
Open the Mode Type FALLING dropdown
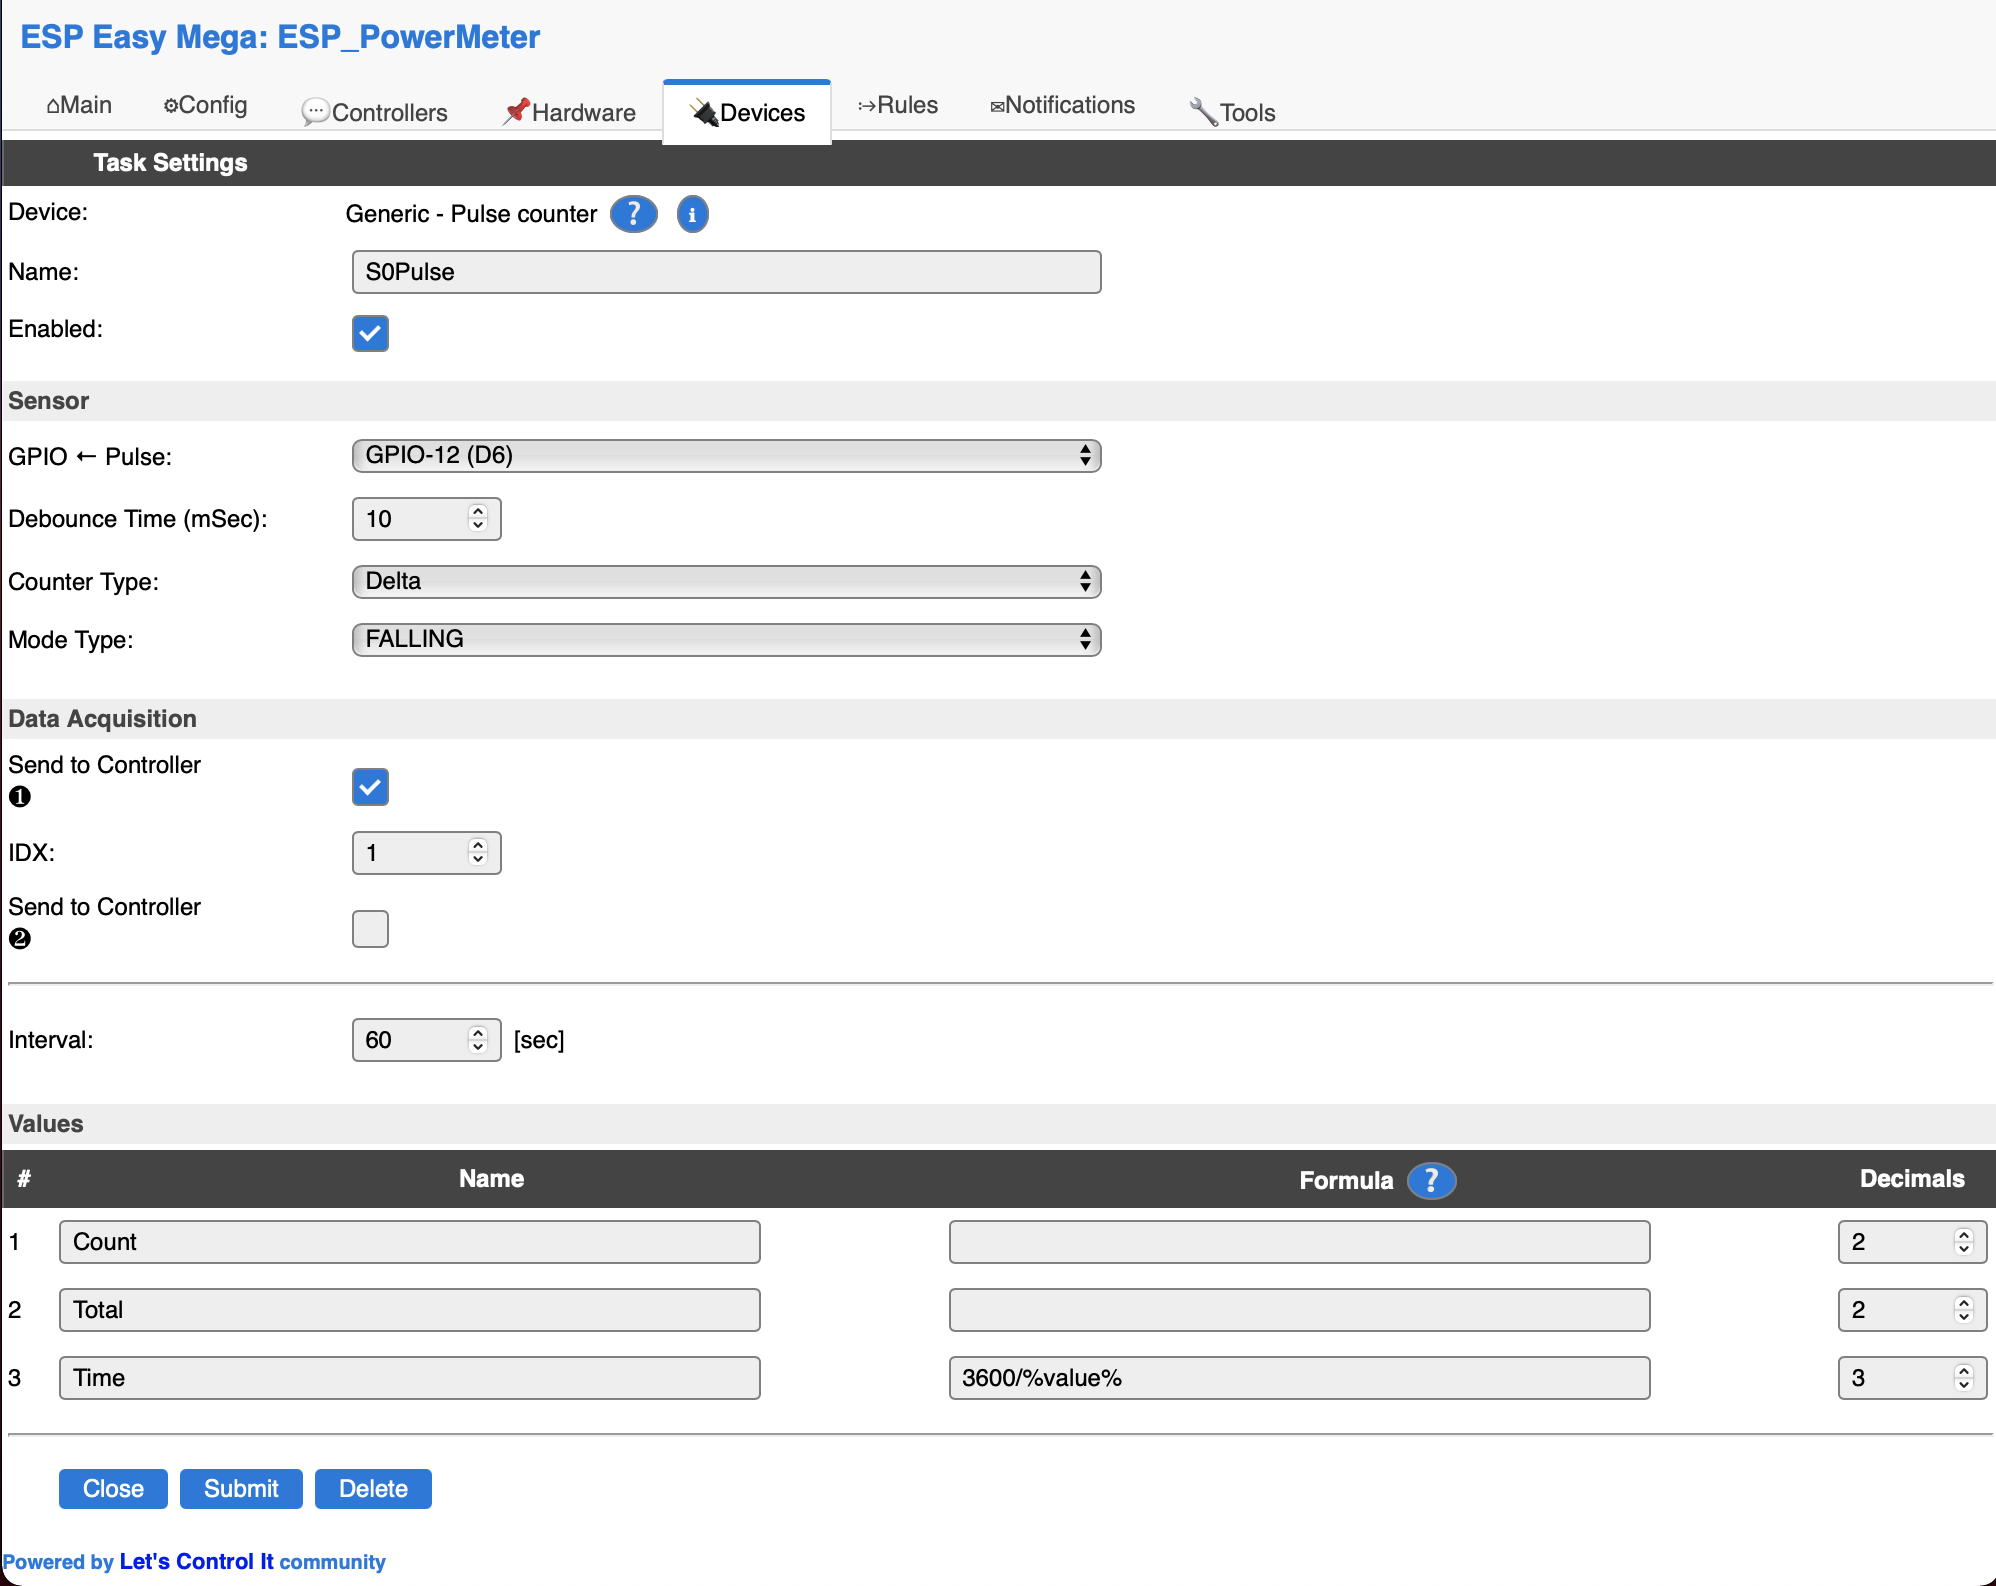pyautogui.click(x=726, y=640)
